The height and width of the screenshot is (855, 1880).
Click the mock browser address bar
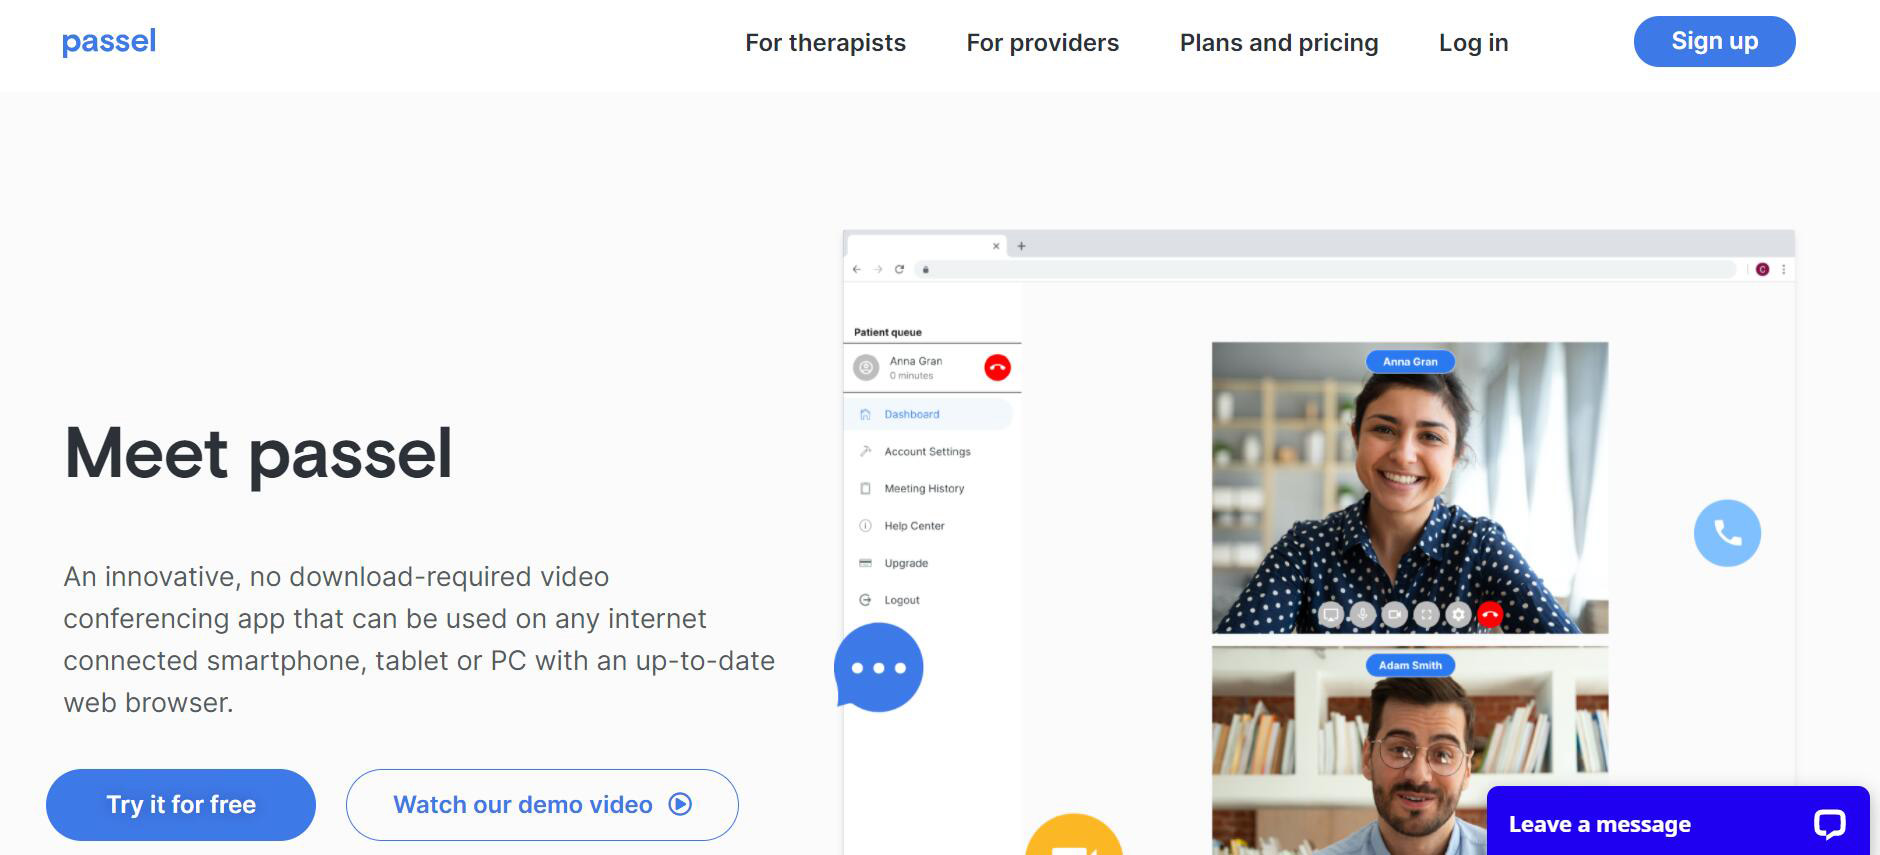click(x=1326, y=269)
